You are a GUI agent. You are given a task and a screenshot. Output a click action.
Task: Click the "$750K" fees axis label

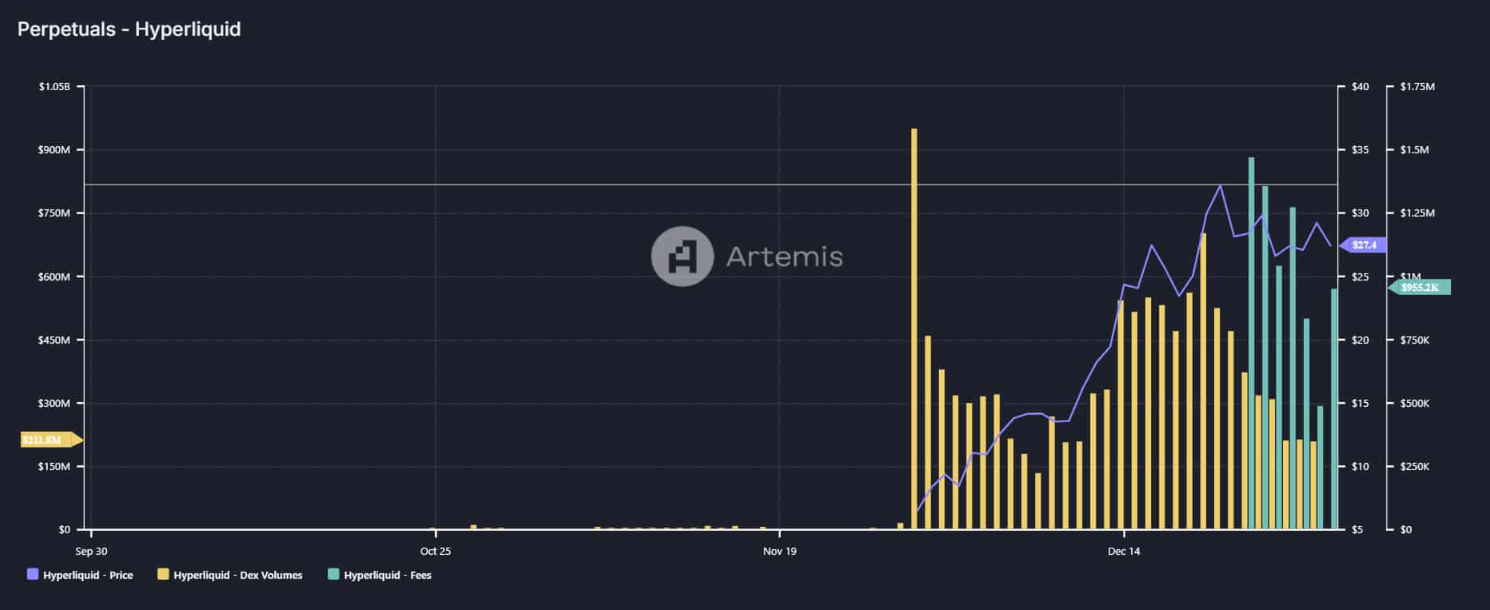click(1417, 340)
